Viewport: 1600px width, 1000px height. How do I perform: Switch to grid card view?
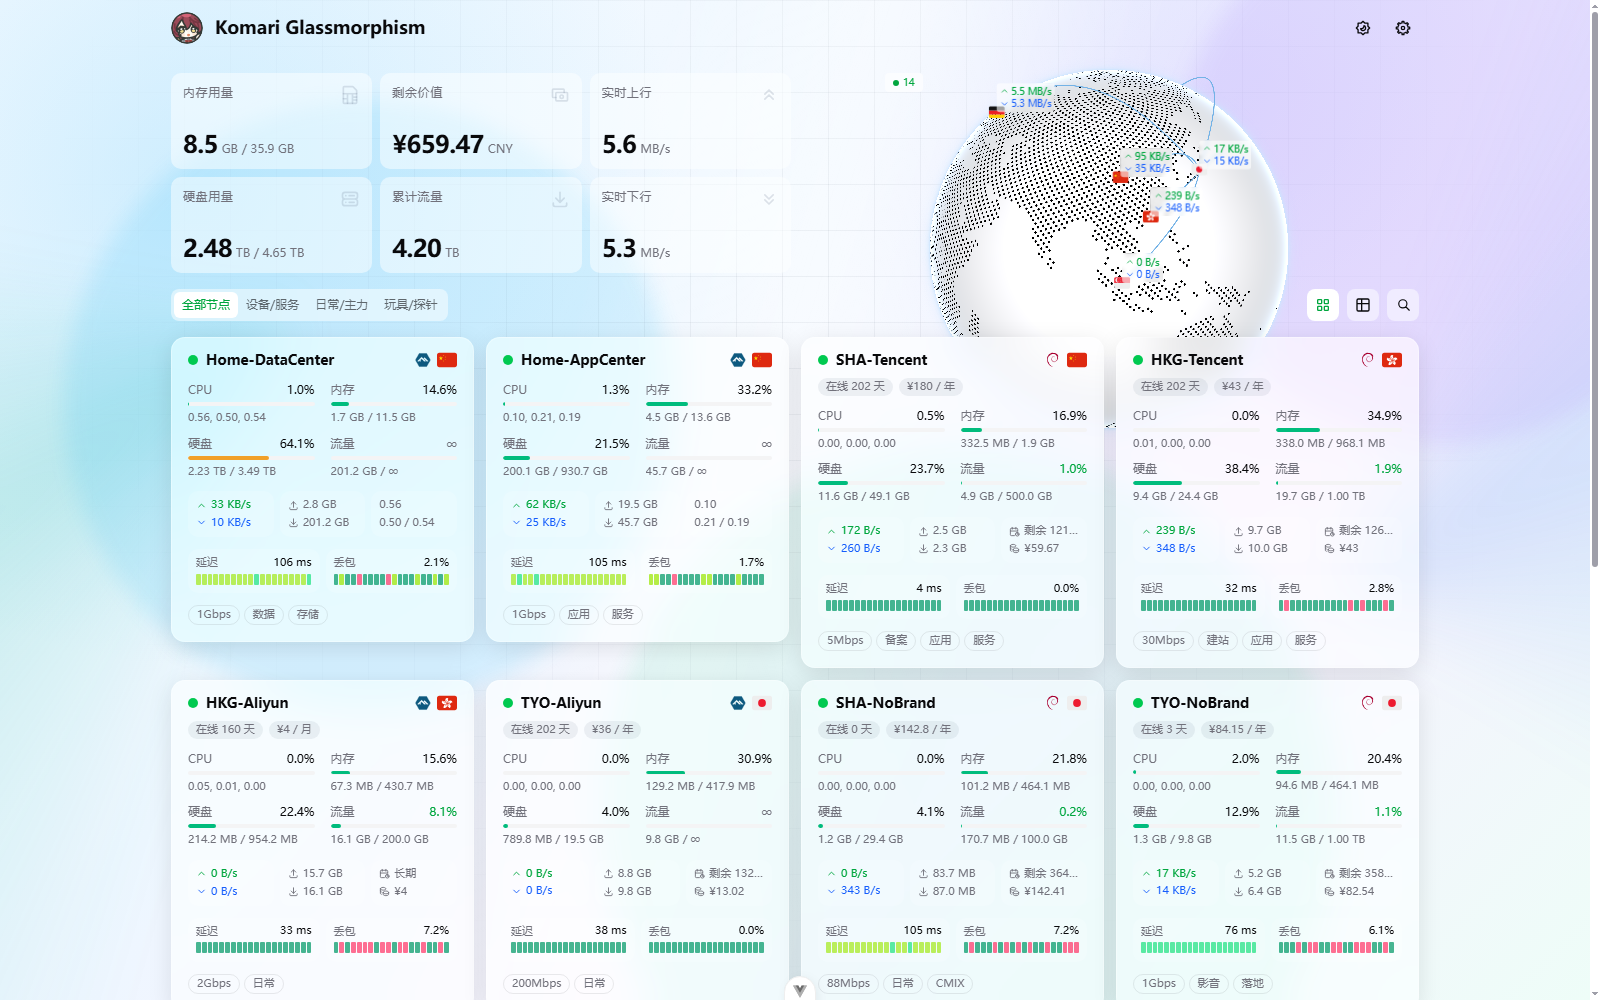pyautogui.click(x=1323, y=305)
